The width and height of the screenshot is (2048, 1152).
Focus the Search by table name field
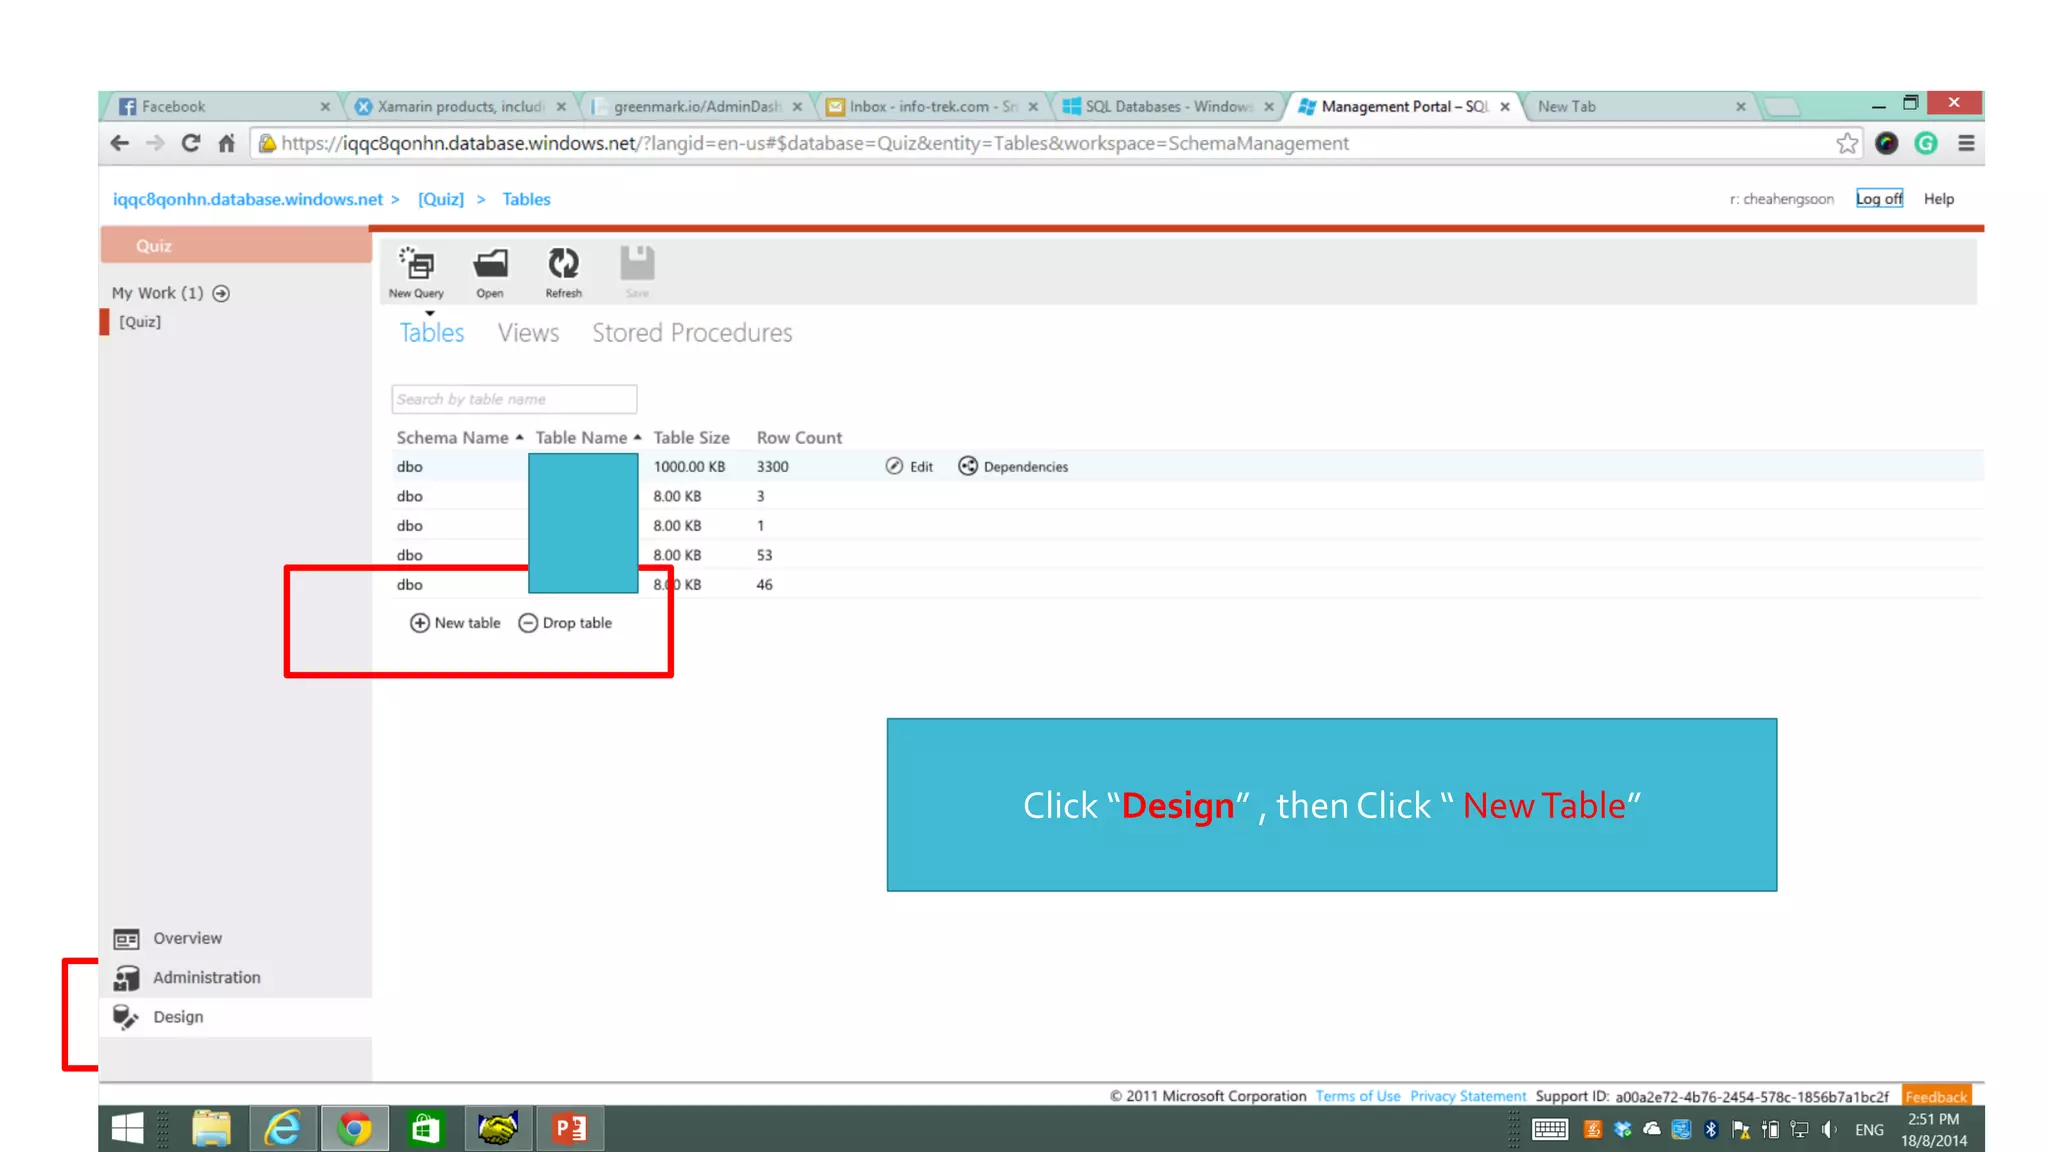pyautogui.click(x=514, y=399)
